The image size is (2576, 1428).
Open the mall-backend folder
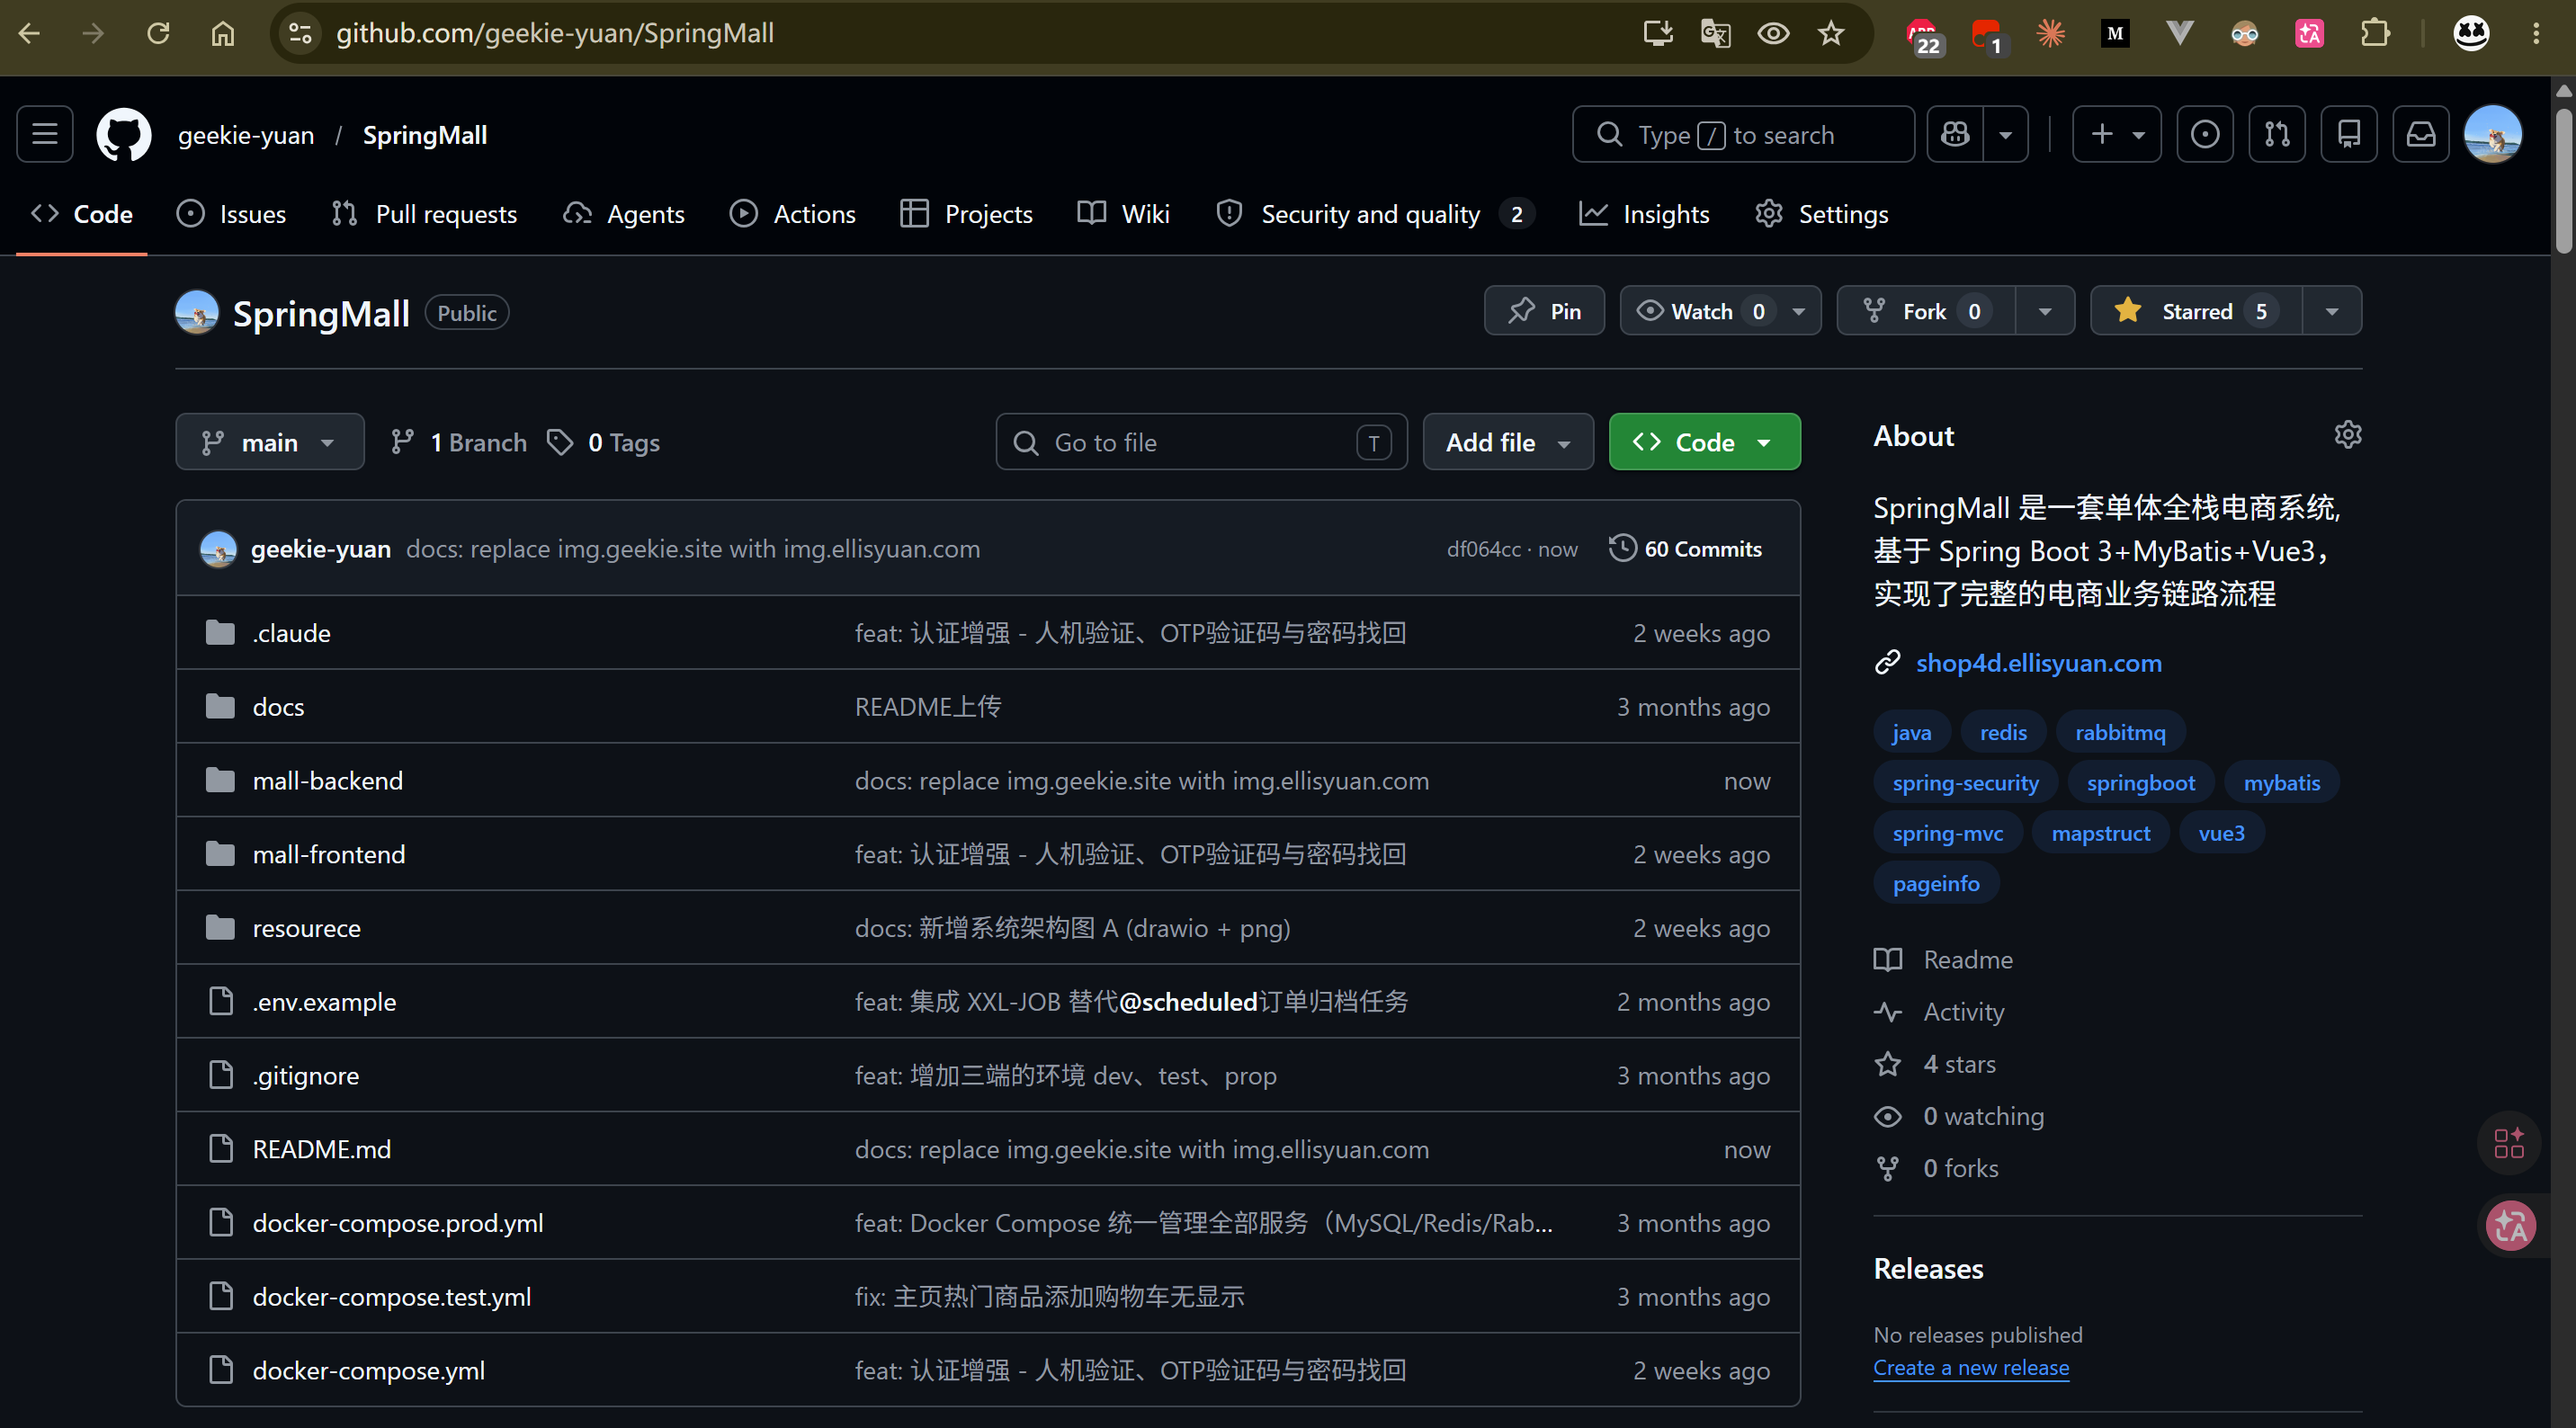point(328,780)
